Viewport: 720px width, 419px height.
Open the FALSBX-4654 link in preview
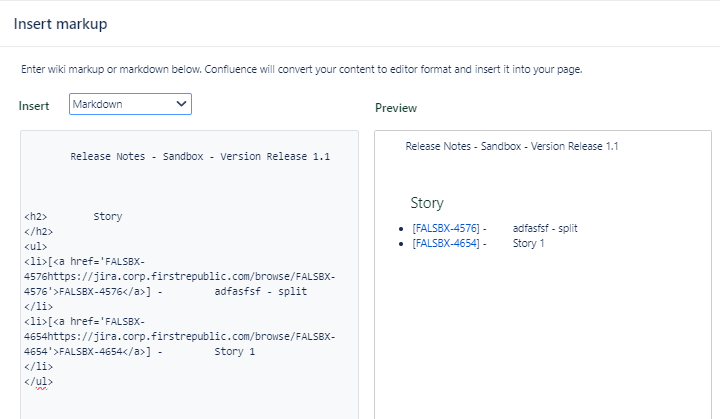(x=445, y=243)
